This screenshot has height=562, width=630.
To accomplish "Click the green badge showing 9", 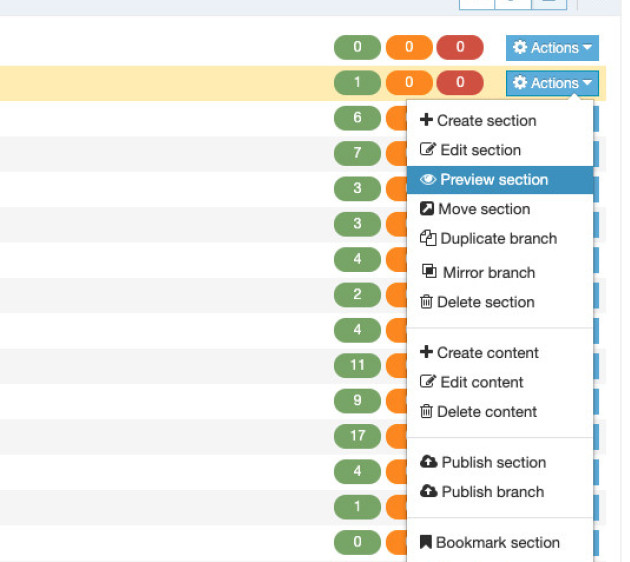I will tap(357, 401).
